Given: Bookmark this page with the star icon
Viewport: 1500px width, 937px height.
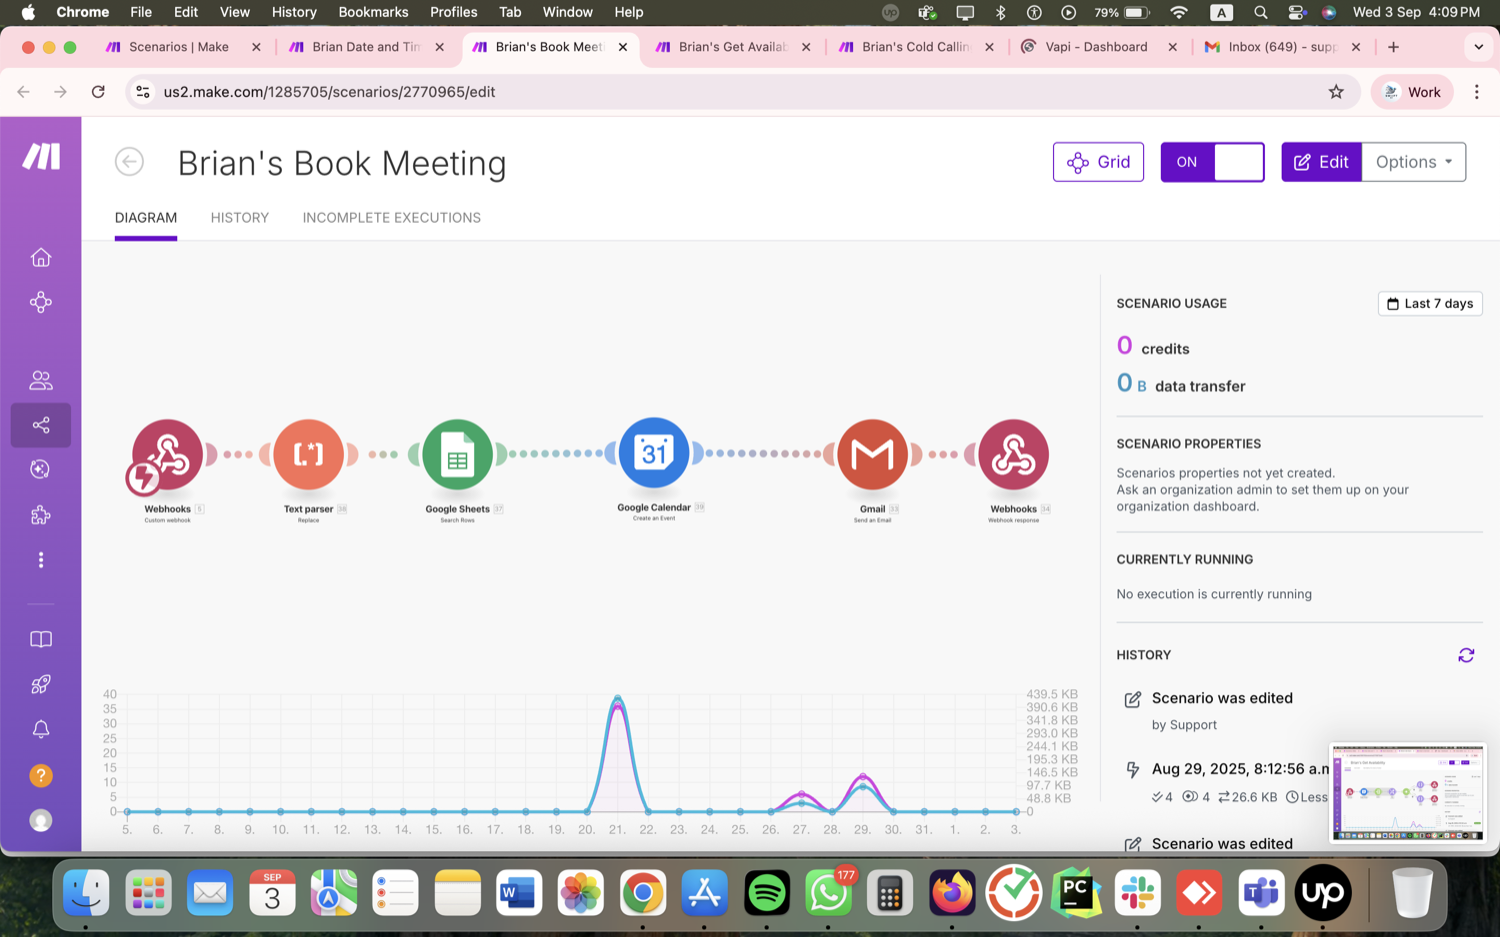Looking at the screenshot, I should pyautogui.click(x=1336, y=92).
